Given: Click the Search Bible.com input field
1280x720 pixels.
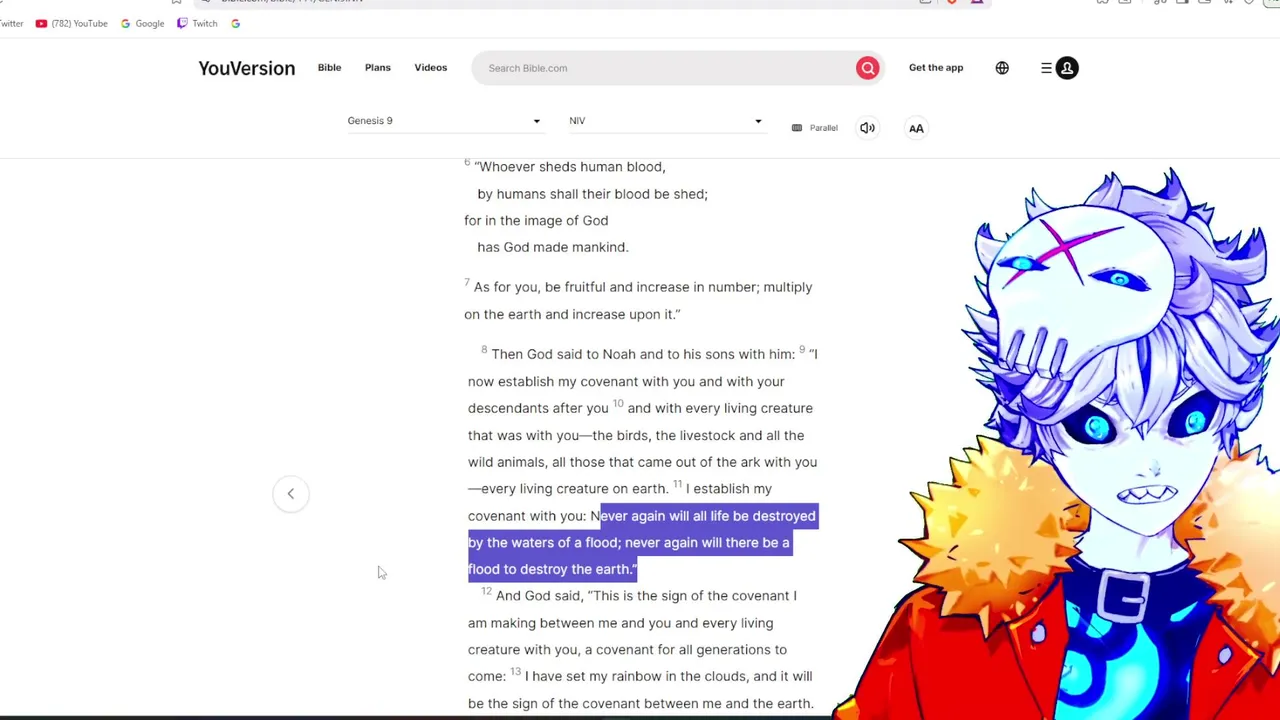Looking at the screenshot, I should (x=664, y=68).
